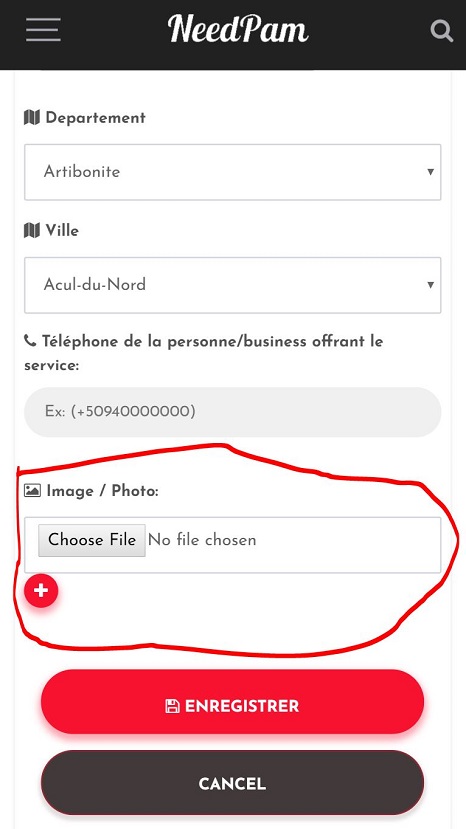Click the search magnifier icon
This screenshot has width=466, height=829.
tap(442, 31)
